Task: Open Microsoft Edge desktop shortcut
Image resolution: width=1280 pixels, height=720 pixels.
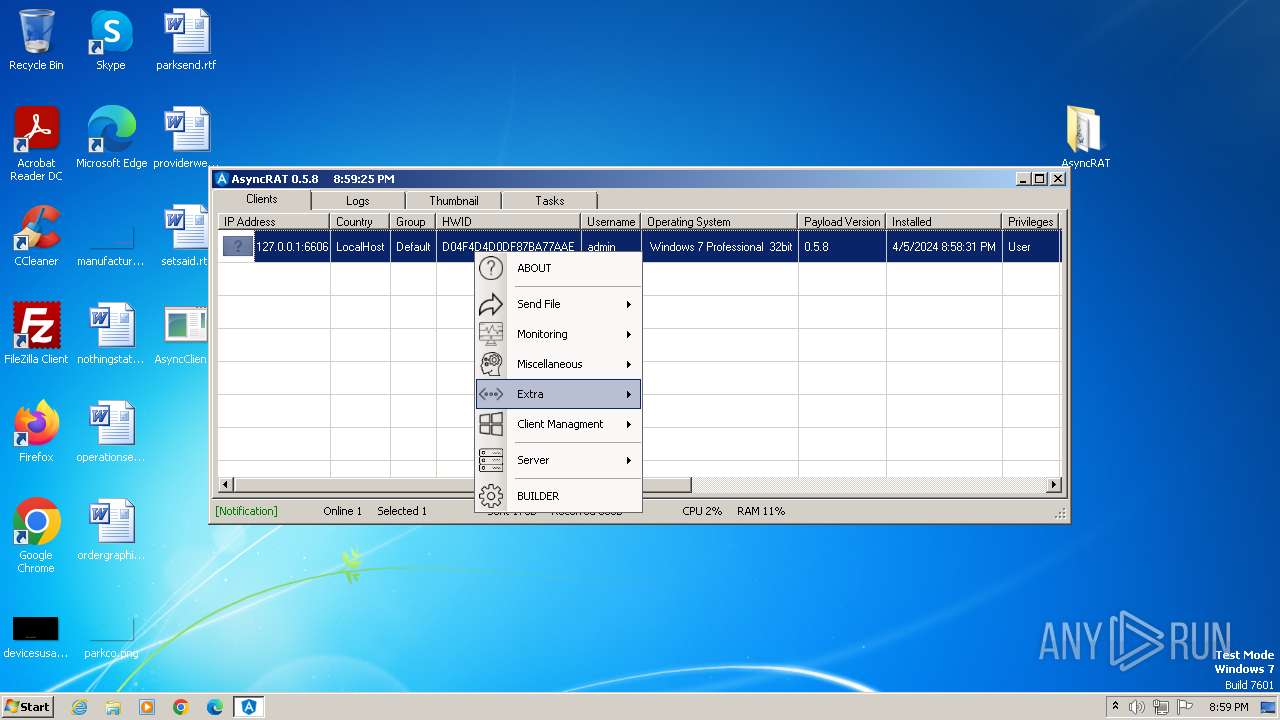Action: [x=111, y=139]
